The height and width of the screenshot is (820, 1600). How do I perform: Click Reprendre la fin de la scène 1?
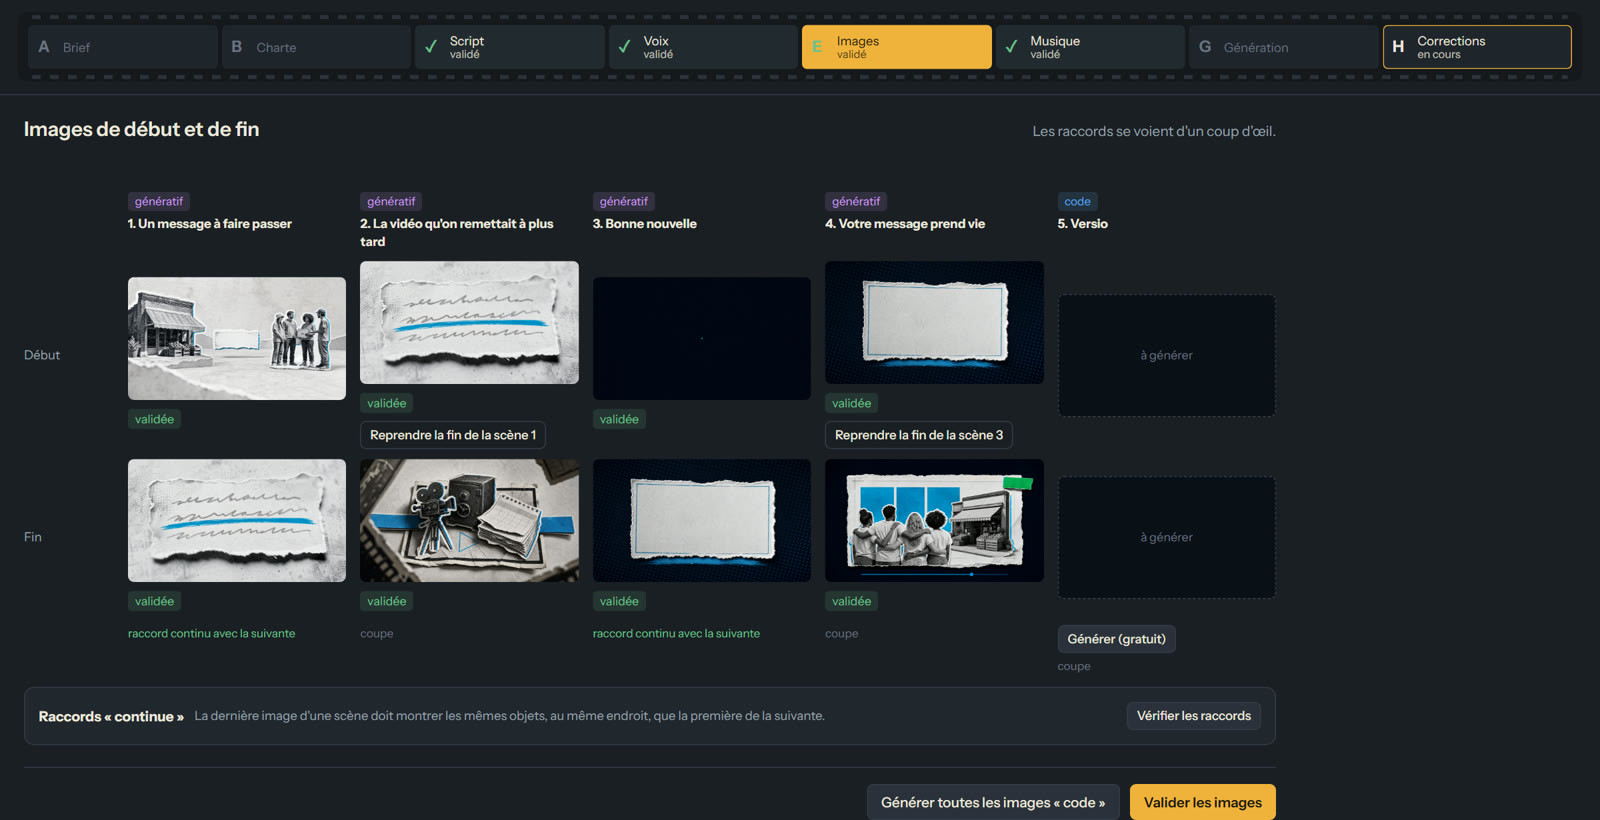pyautogui.click(x=453, y=435)
